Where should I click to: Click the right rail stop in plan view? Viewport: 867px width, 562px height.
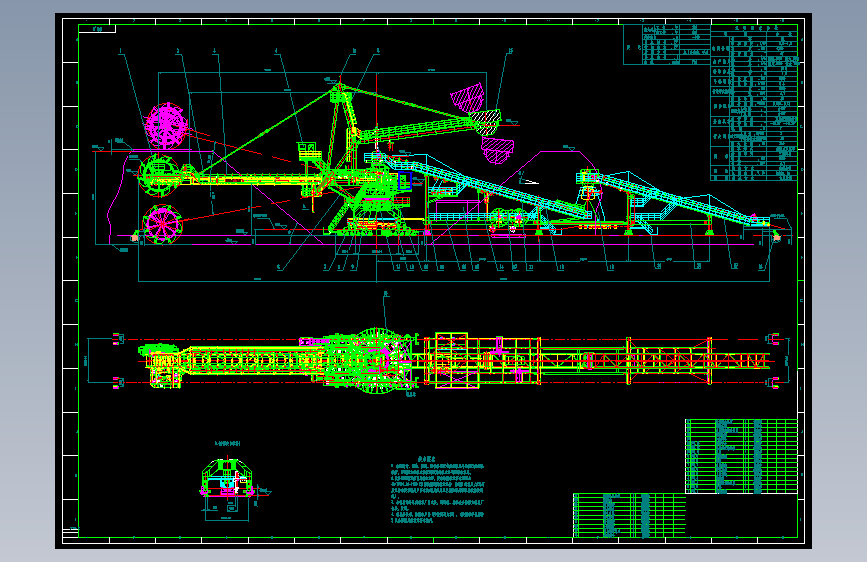pyautogui.click(x=773, y=339)
